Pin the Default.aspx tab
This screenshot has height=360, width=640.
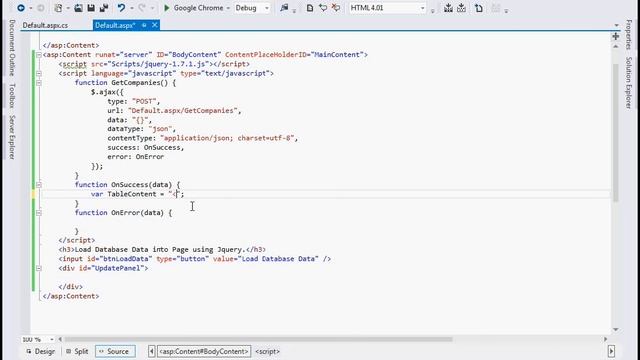(x=144, y=25)
